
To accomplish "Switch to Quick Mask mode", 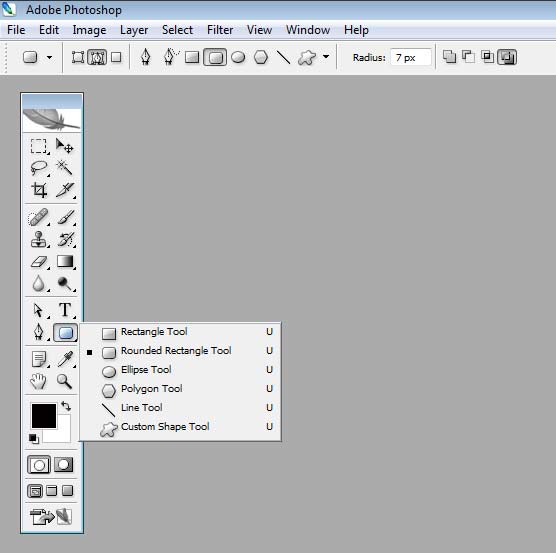I will tap(64, 464).
